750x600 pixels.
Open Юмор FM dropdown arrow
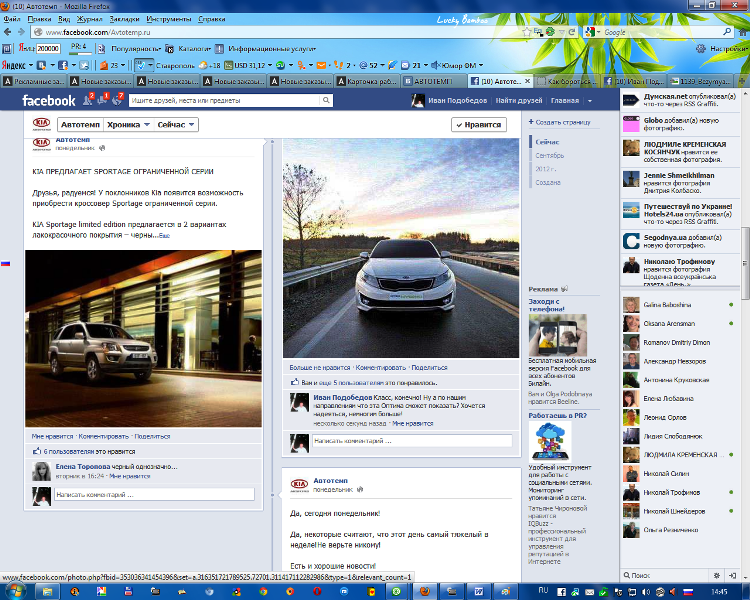coord(481,65)
